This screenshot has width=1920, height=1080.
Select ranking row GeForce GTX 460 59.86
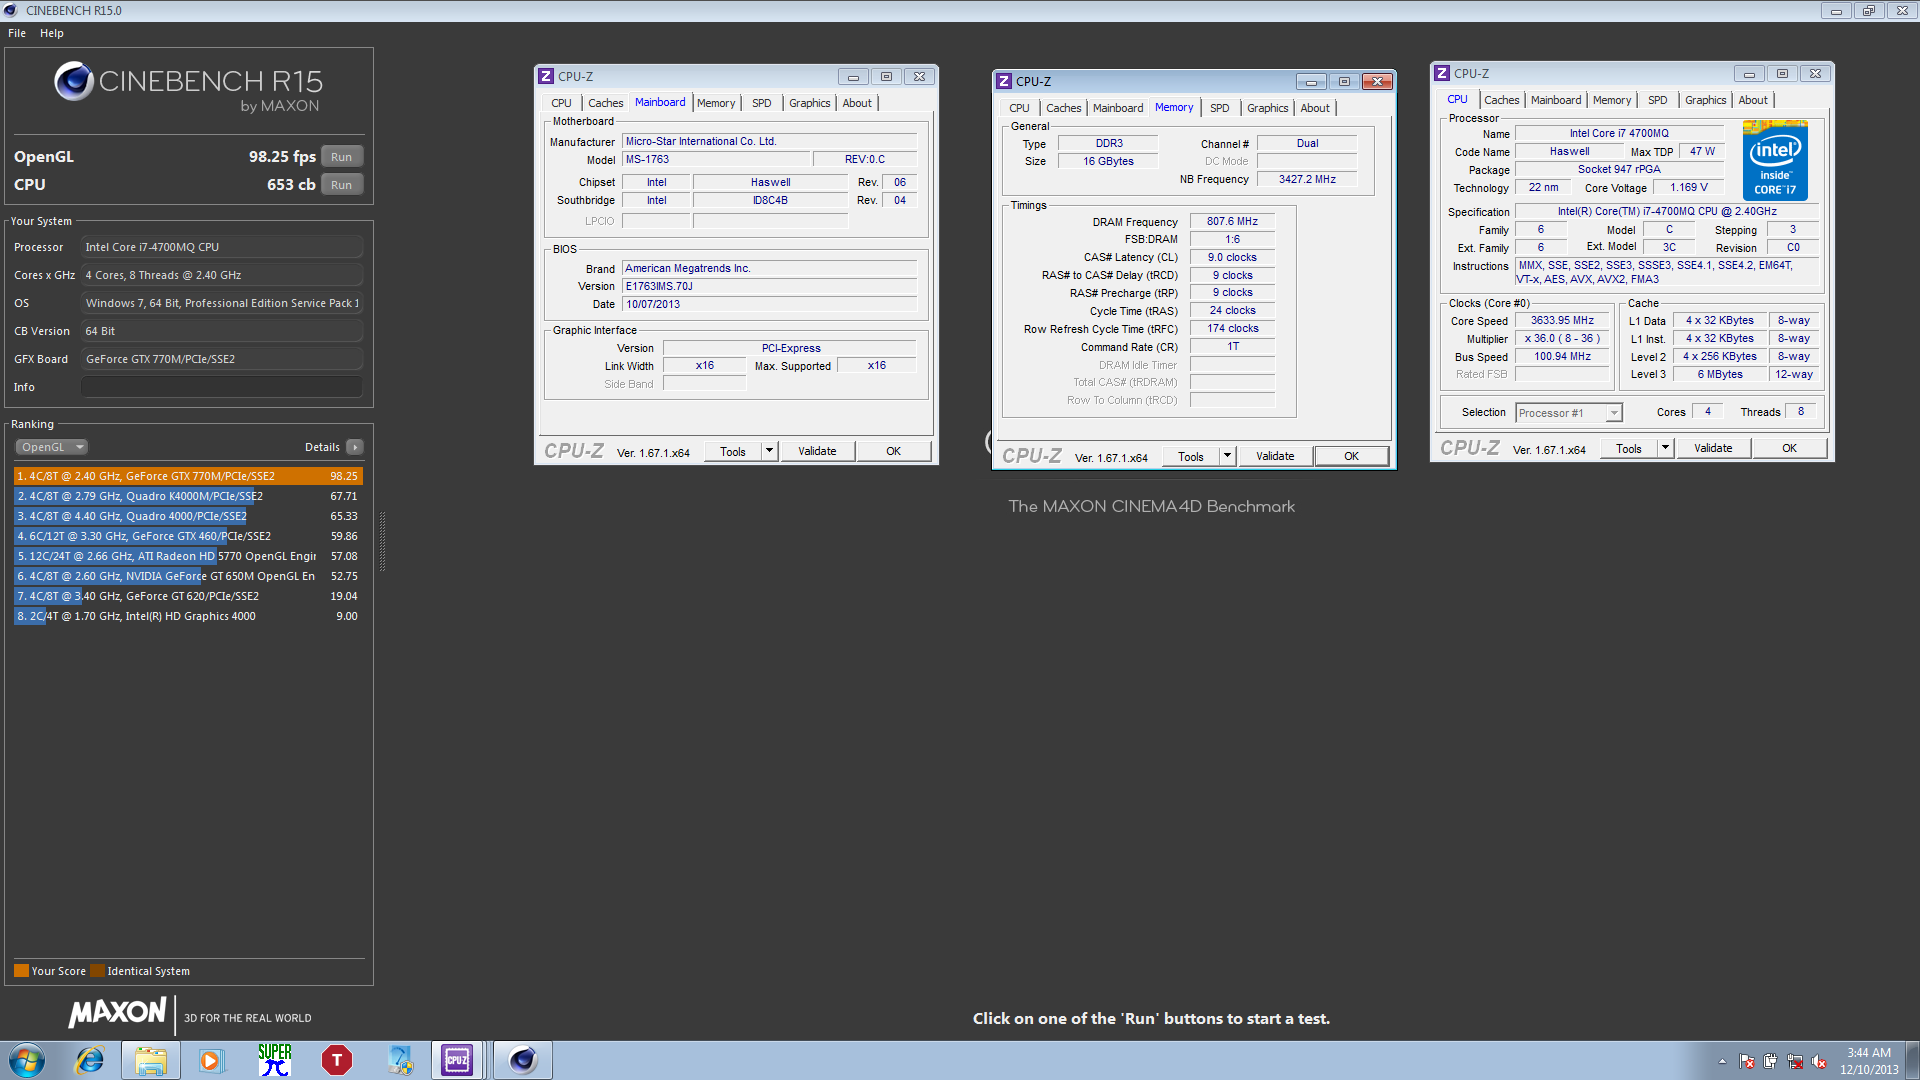(188, 536)
